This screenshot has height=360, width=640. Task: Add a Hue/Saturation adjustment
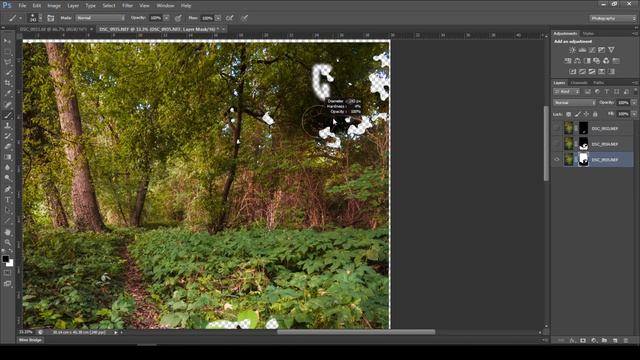[x=568, y=61]
